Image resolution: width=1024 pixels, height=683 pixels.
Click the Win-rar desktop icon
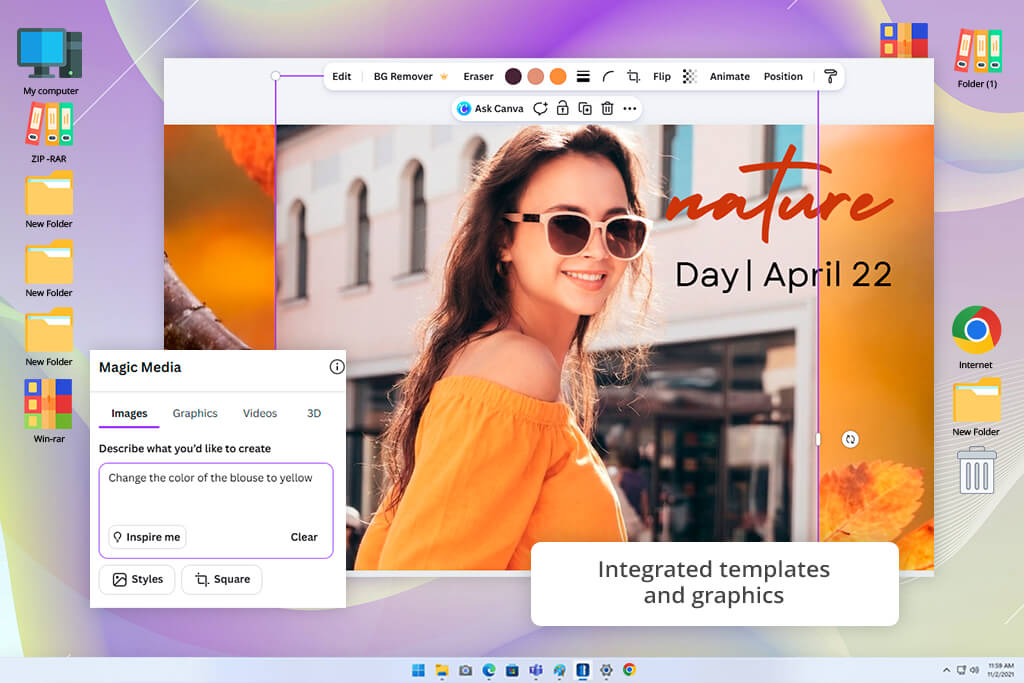49,411
